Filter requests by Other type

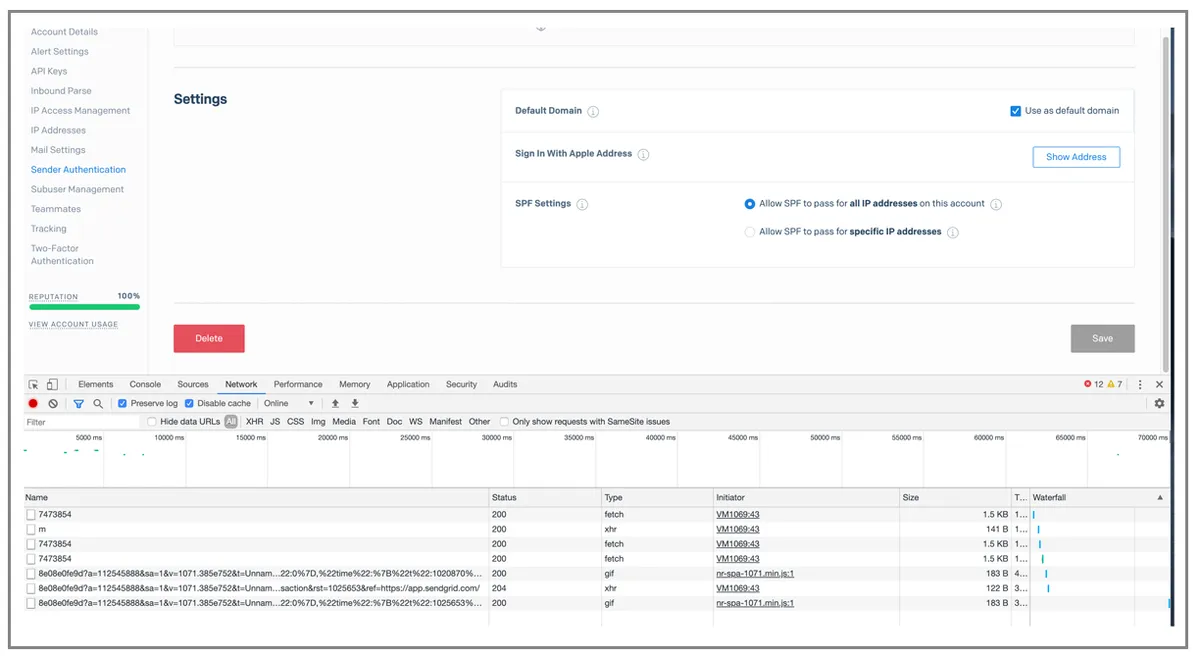click(480, 422)
